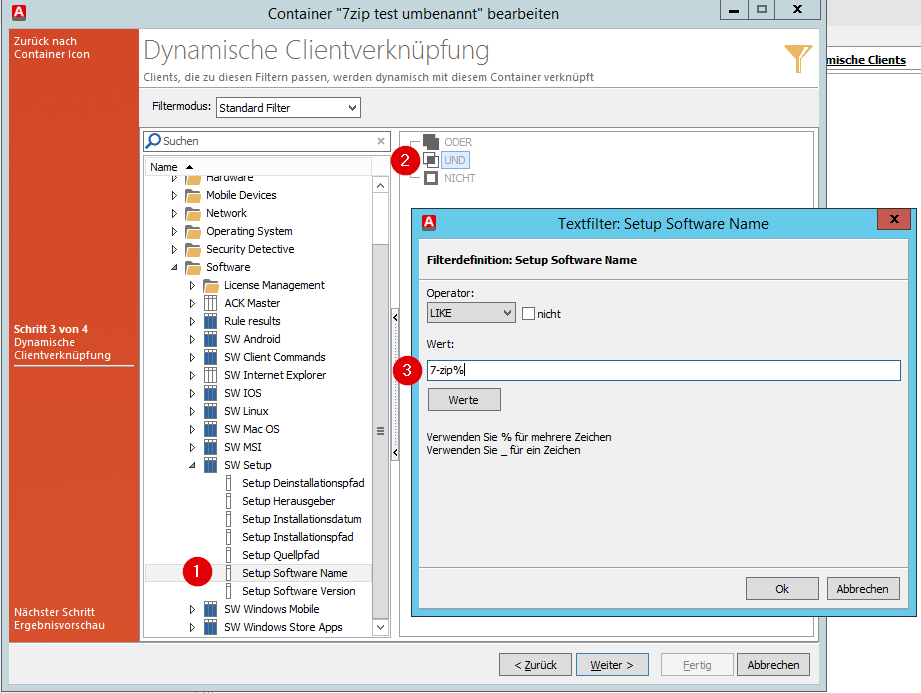Click the ACK Master table icon

[x=210, y=303]
